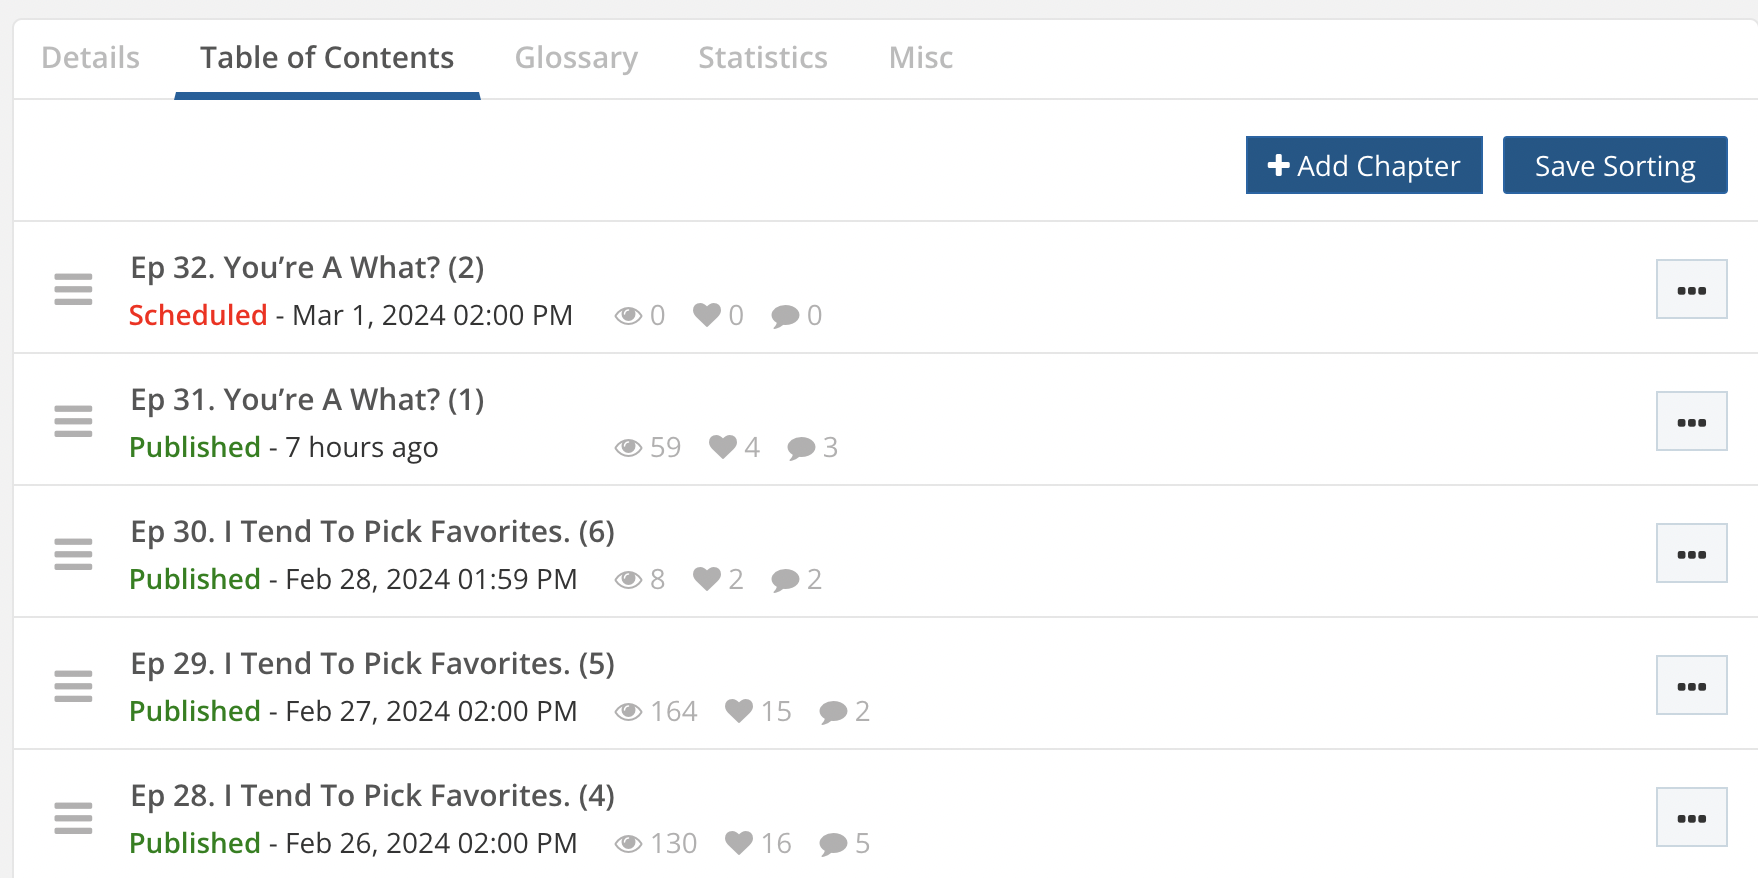Click likes heart icon on Ep 31

(722, 447)
